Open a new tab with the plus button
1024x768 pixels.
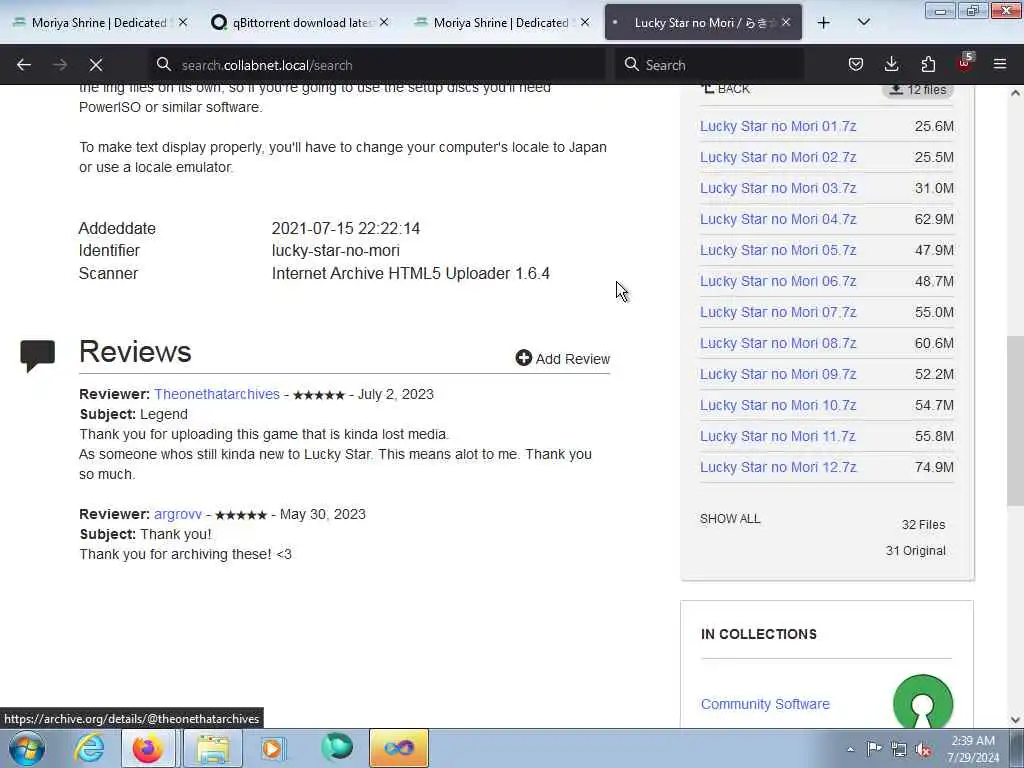point(824,23)
